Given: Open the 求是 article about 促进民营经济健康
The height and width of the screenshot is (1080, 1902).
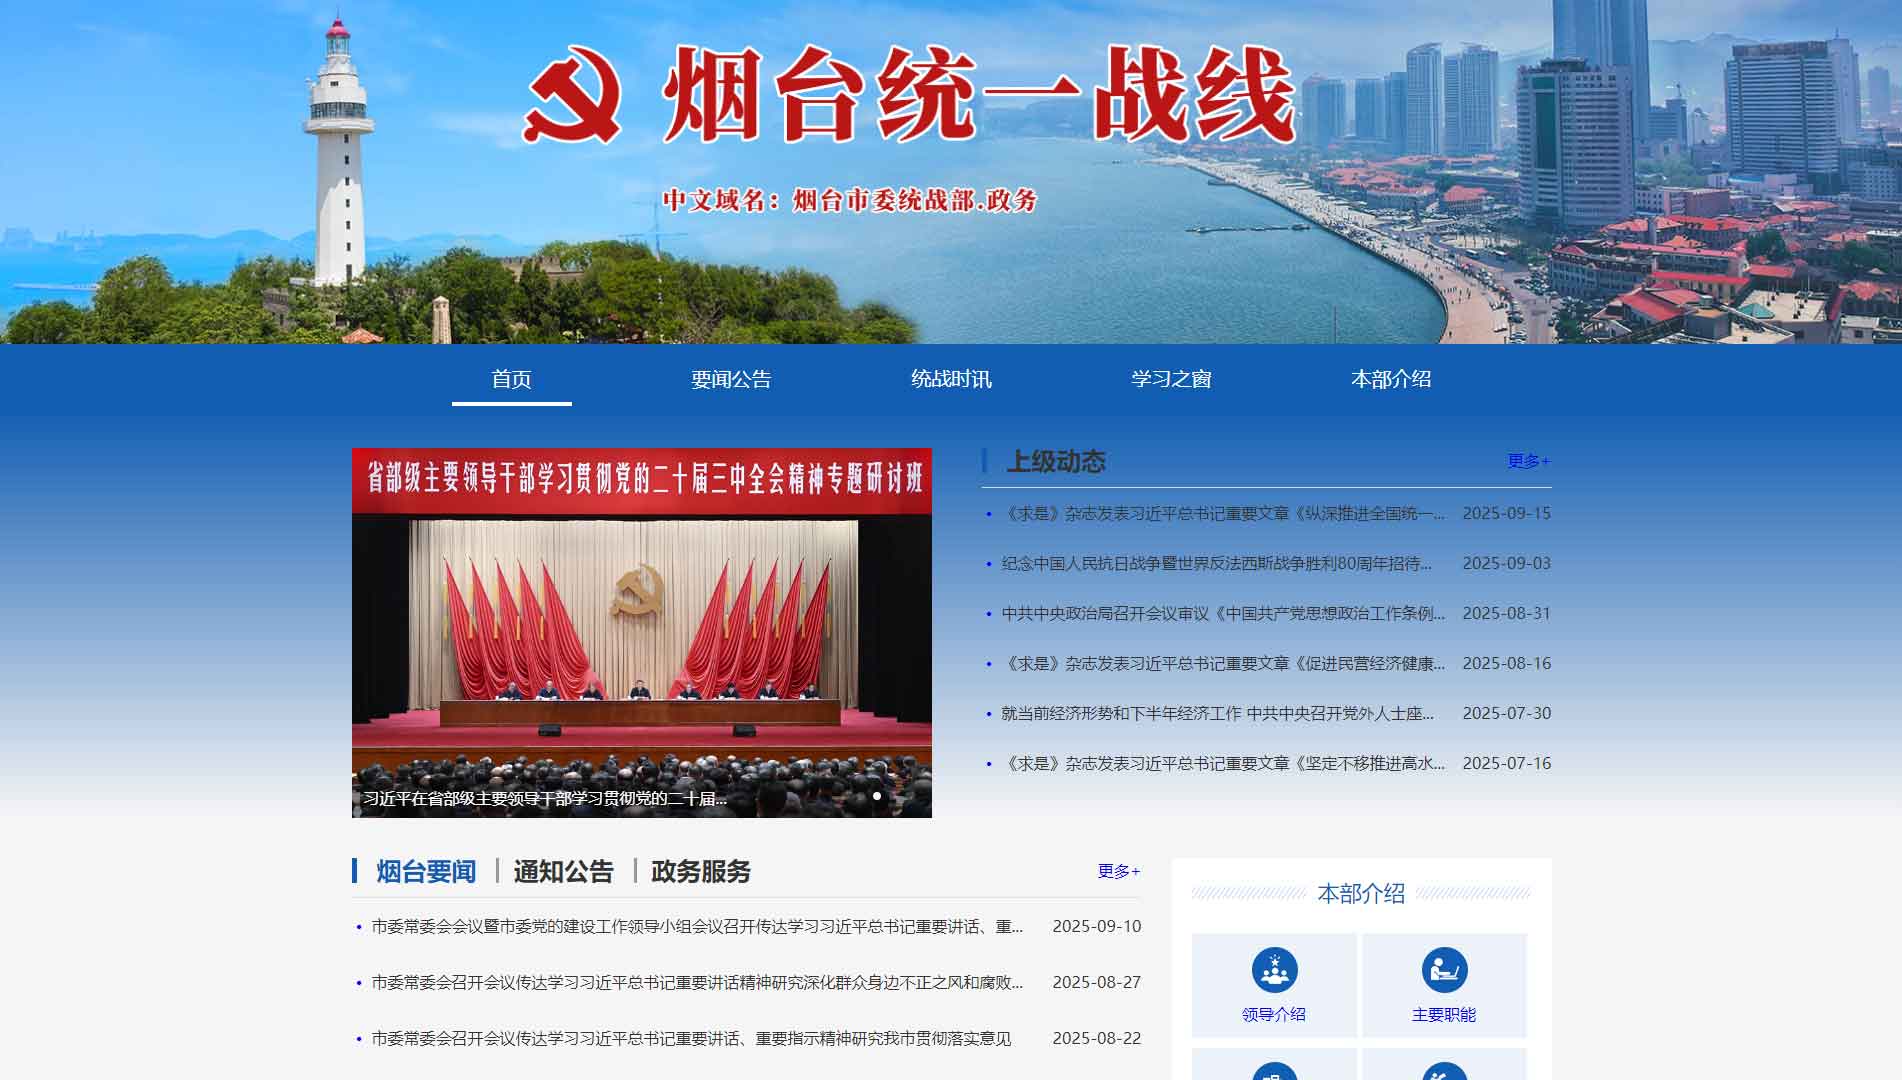Looking at the screenshot, I should [1223, 663].
